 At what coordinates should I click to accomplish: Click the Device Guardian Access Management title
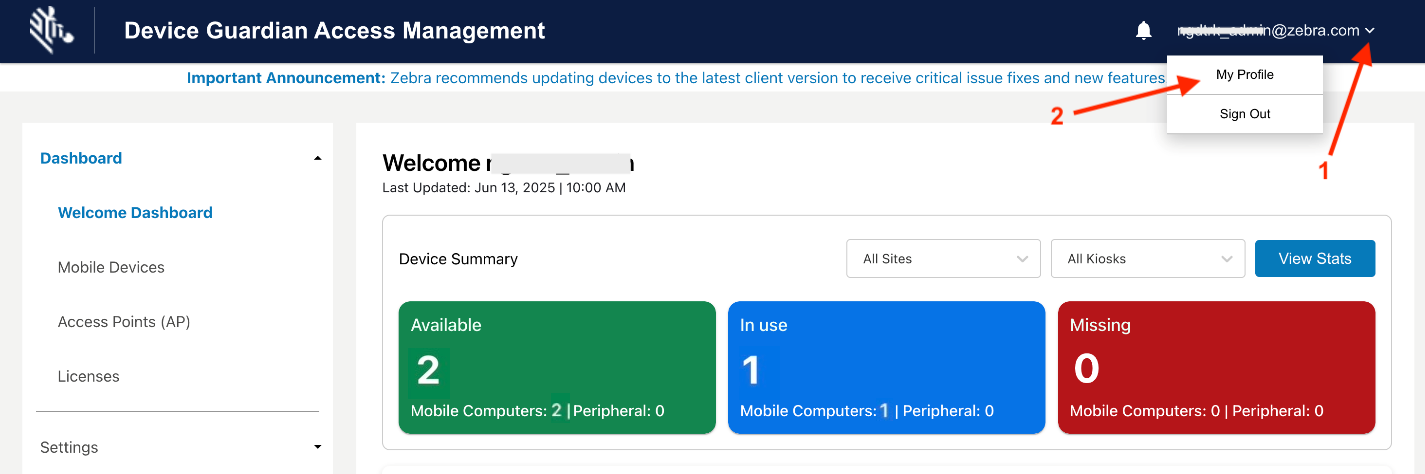point(334,31)
